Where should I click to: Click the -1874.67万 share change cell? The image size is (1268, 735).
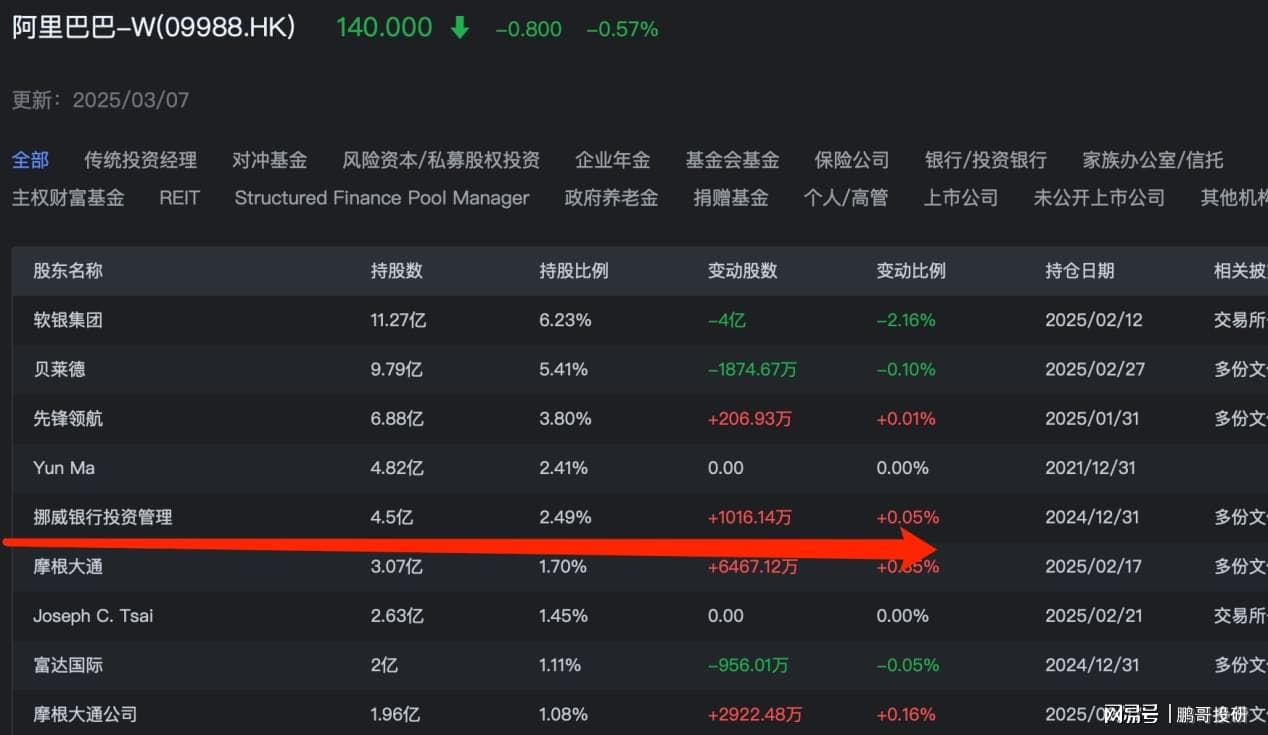(752, 369)
